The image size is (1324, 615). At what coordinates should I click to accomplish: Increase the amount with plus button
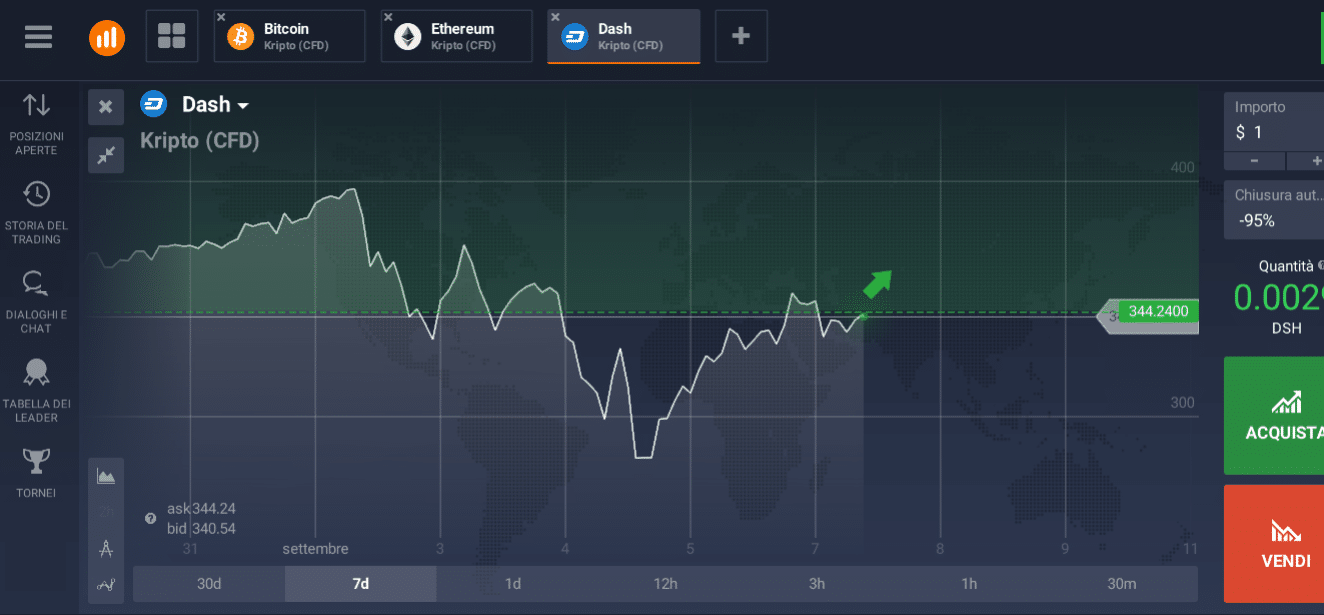coord(1306,161)
